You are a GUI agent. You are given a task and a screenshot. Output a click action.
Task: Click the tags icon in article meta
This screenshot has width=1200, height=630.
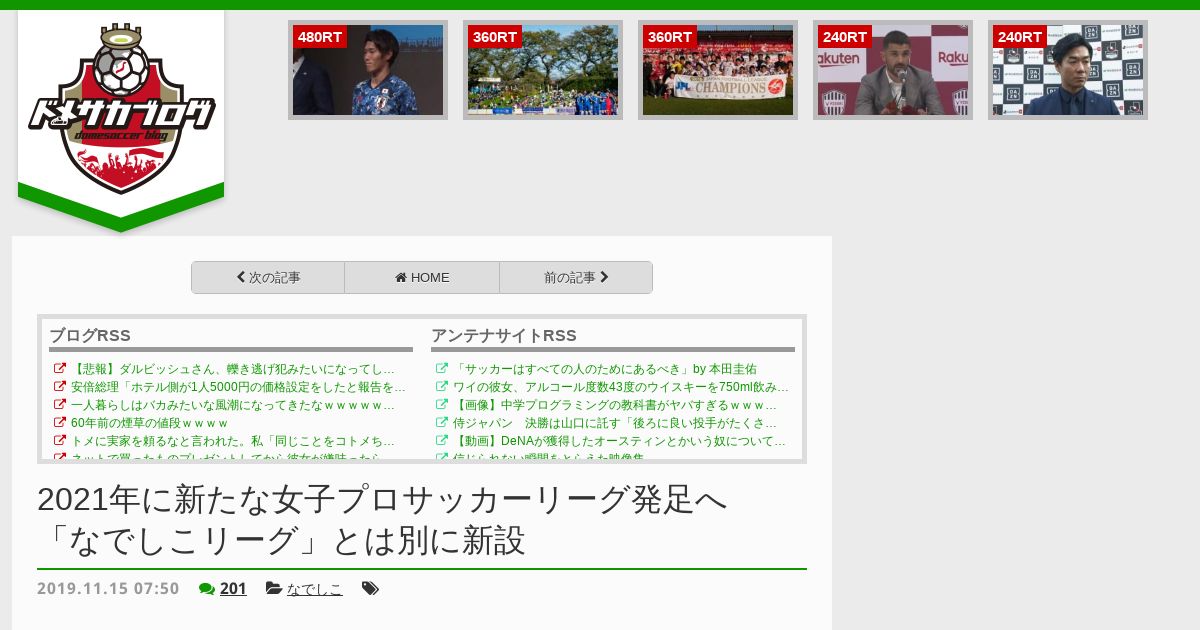tap(370, 589)
